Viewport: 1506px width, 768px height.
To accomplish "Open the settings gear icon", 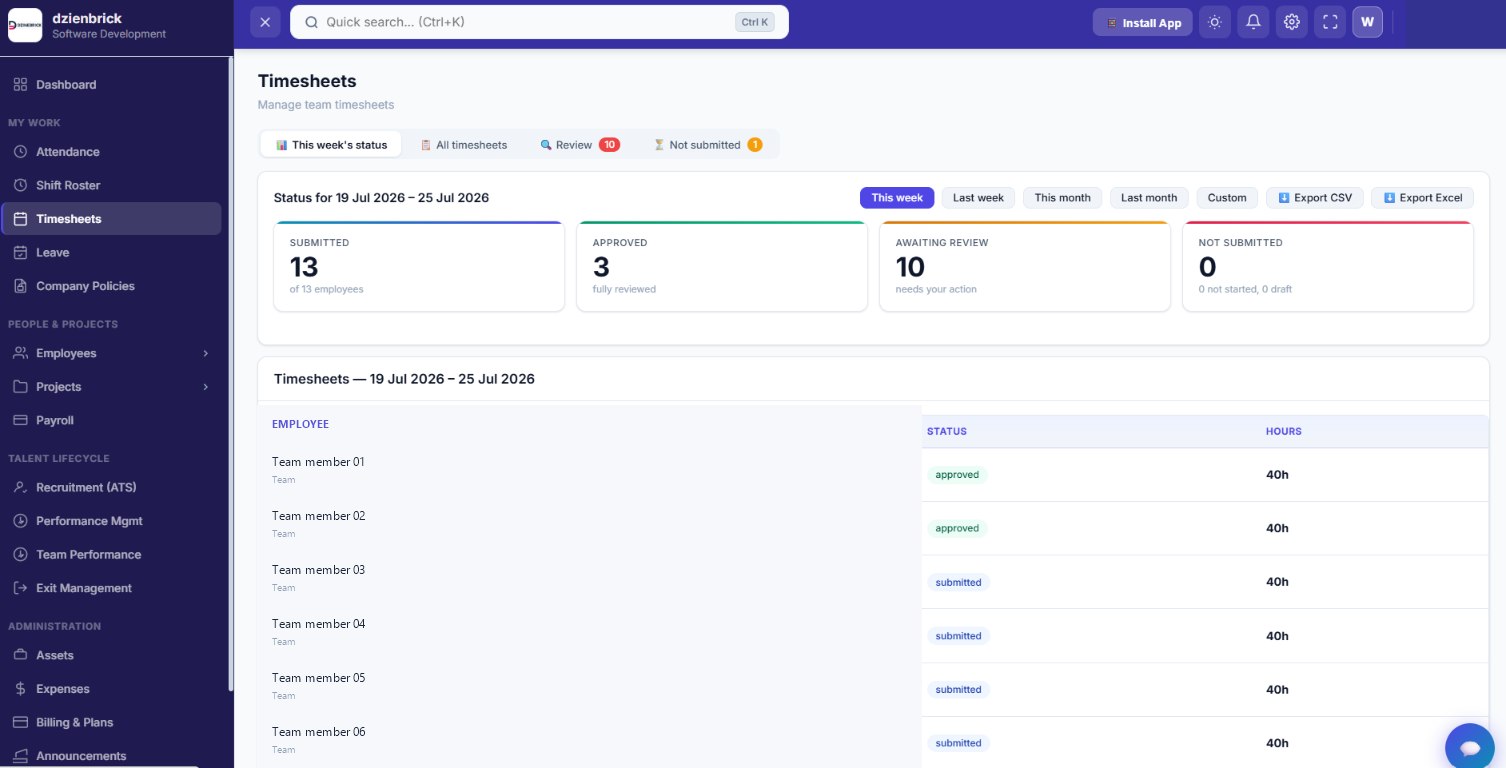I will (x=1292, y=22).
